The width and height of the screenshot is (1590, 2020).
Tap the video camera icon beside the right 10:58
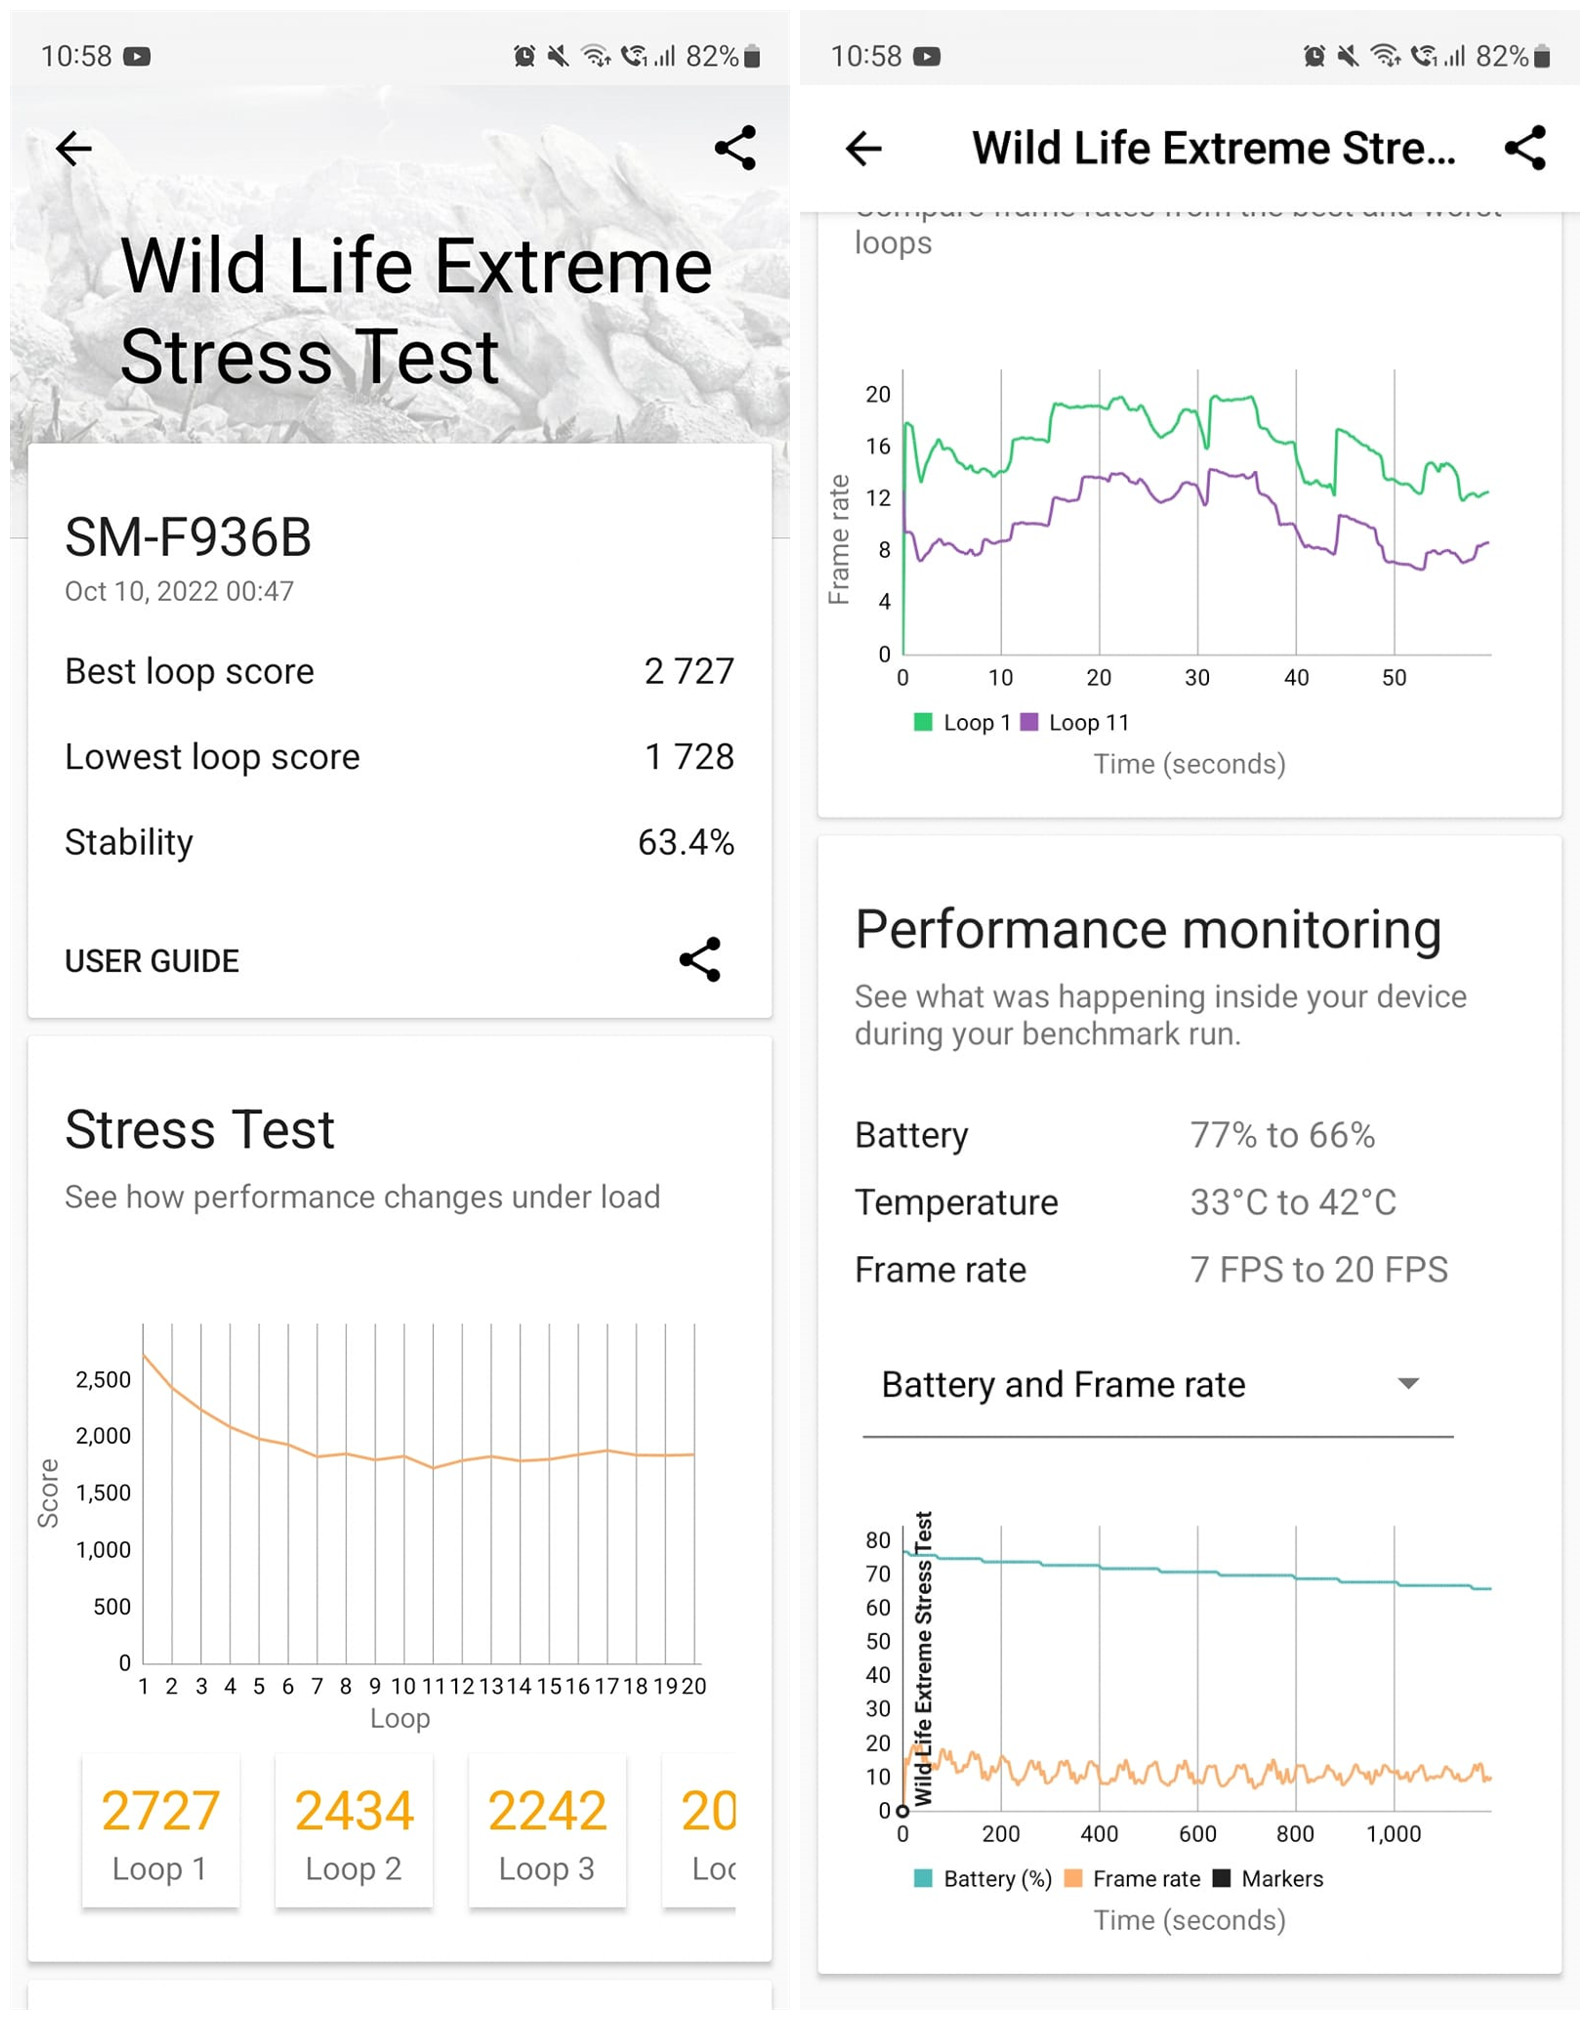coord(927,56)
